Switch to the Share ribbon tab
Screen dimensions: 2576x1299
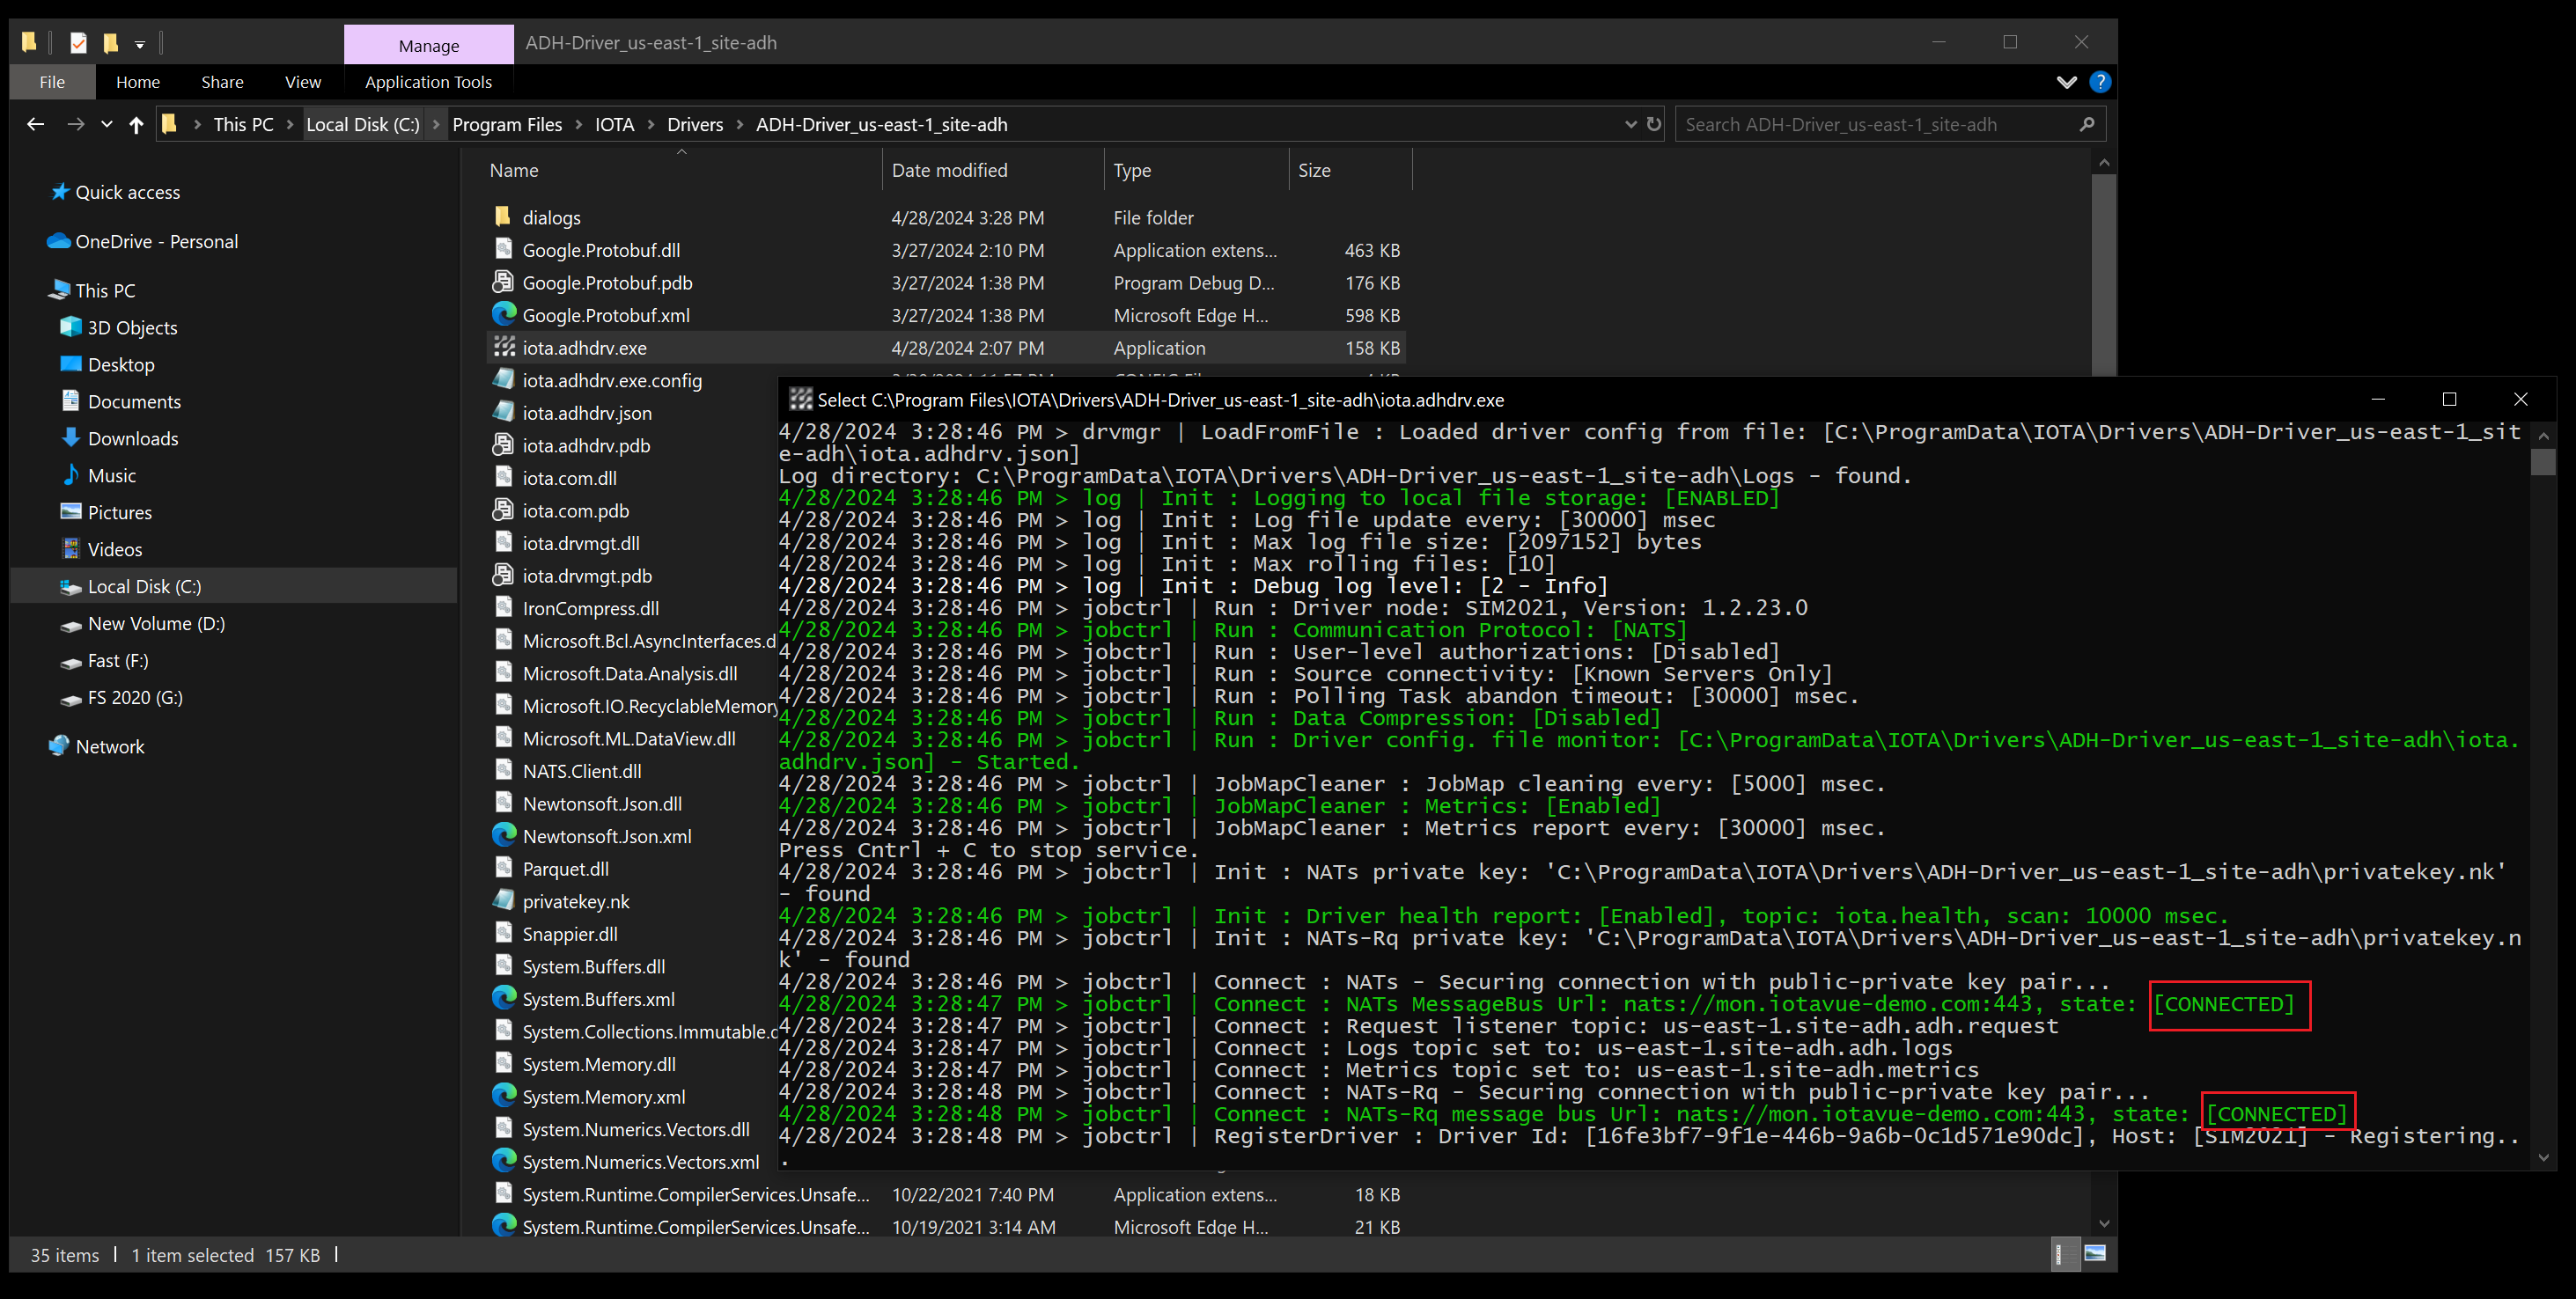tap(222, 82)
